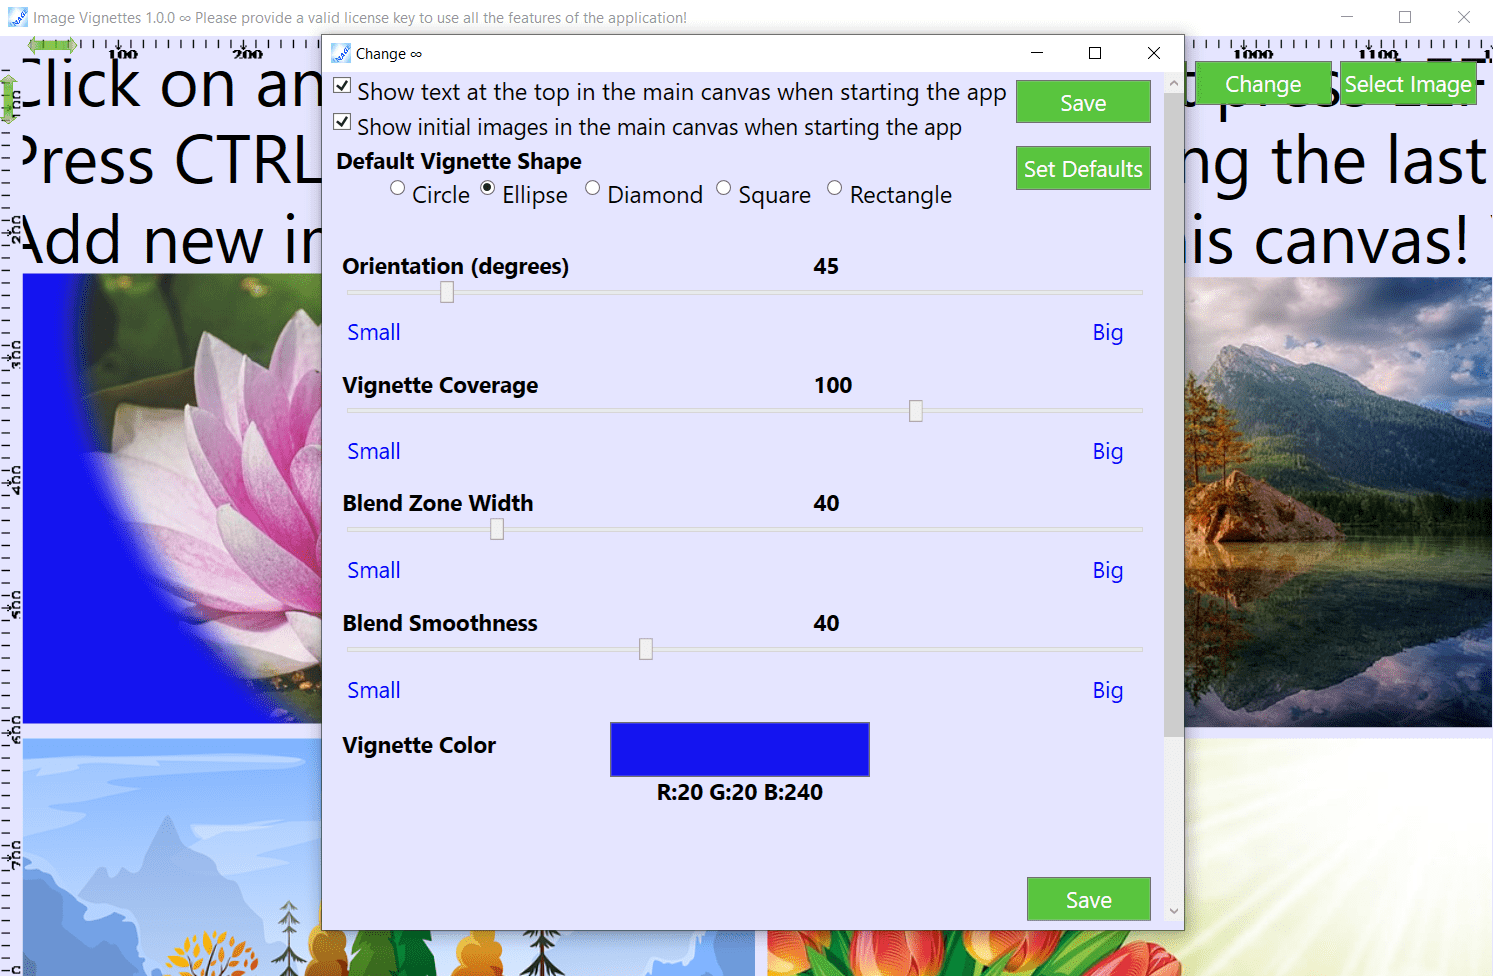The width and height of the screenshot is (1493, 976).
Task: Click the Set Defaults button
Action: [1083, 168]
